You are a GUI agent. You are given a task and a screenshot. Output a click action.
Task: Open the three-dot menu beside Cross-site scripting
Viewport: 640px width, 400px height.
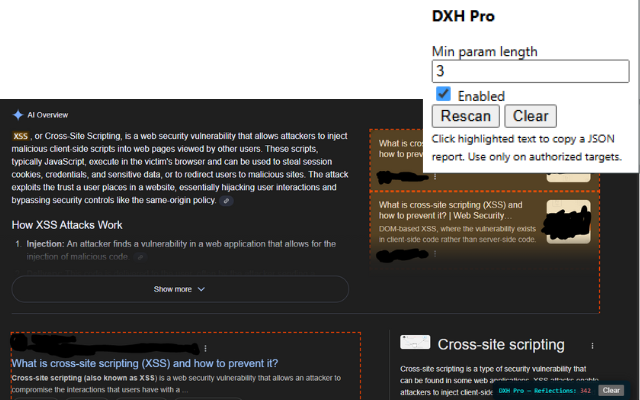tap(592, 345)
